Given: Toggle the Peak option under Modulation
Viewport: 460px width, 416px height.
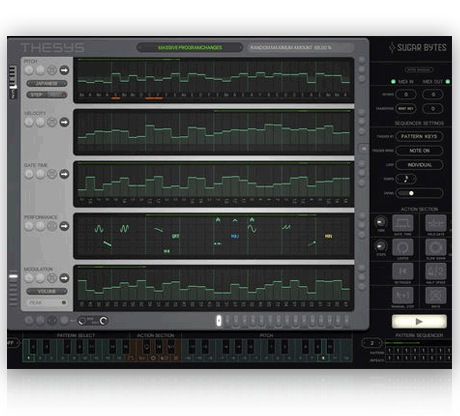Looking at the screenshot, I should 47,303.
